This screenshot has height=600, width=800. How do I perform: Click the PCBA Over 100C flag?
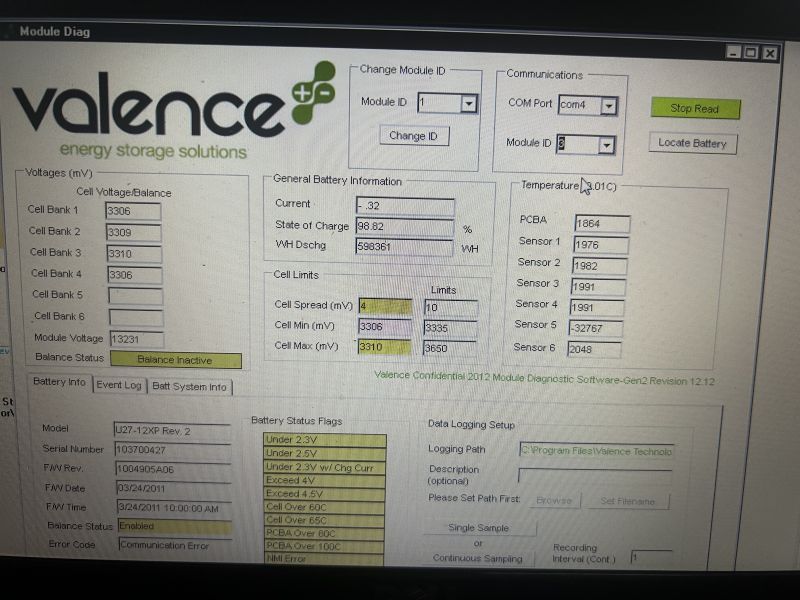point(324,546)
